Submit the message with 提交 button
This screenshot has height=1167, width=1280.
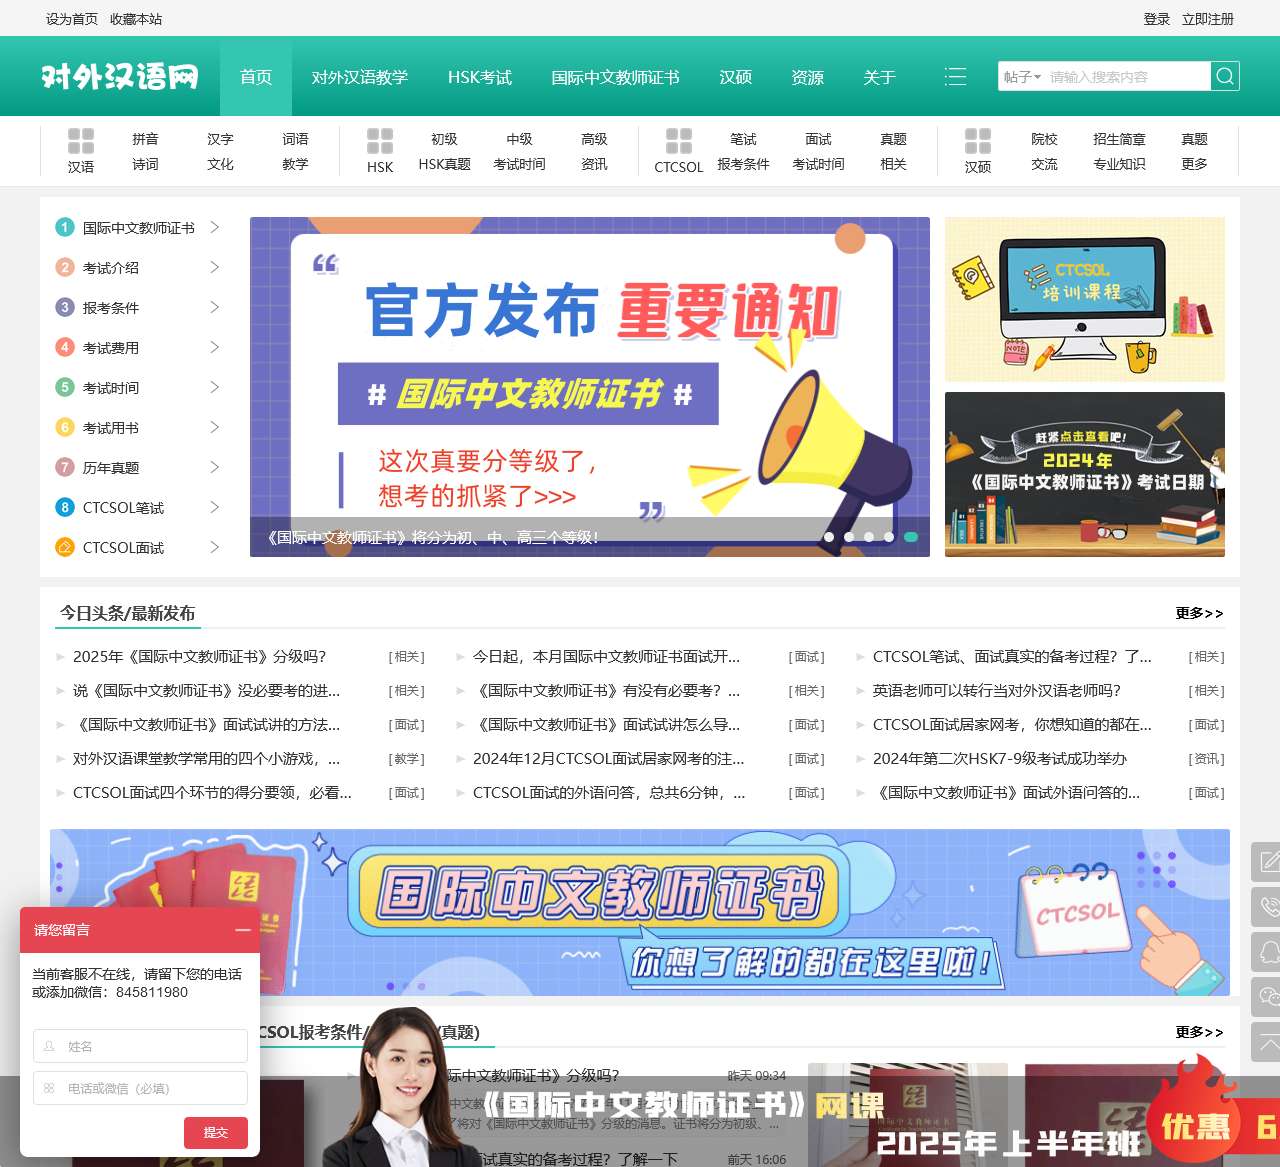pyautogui.click(x=216, y=1133)
